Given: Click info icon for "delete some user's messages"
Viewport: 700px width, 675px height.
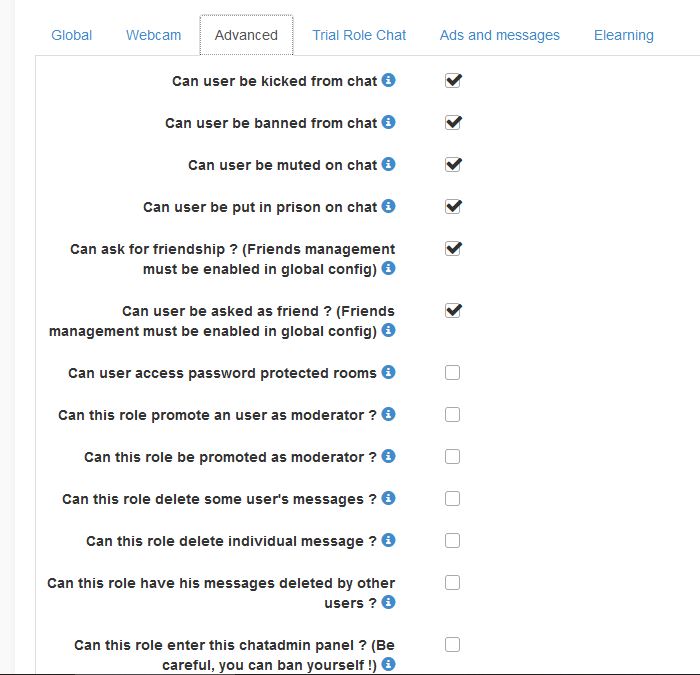Looking at the screenshot, I should 389,498.
